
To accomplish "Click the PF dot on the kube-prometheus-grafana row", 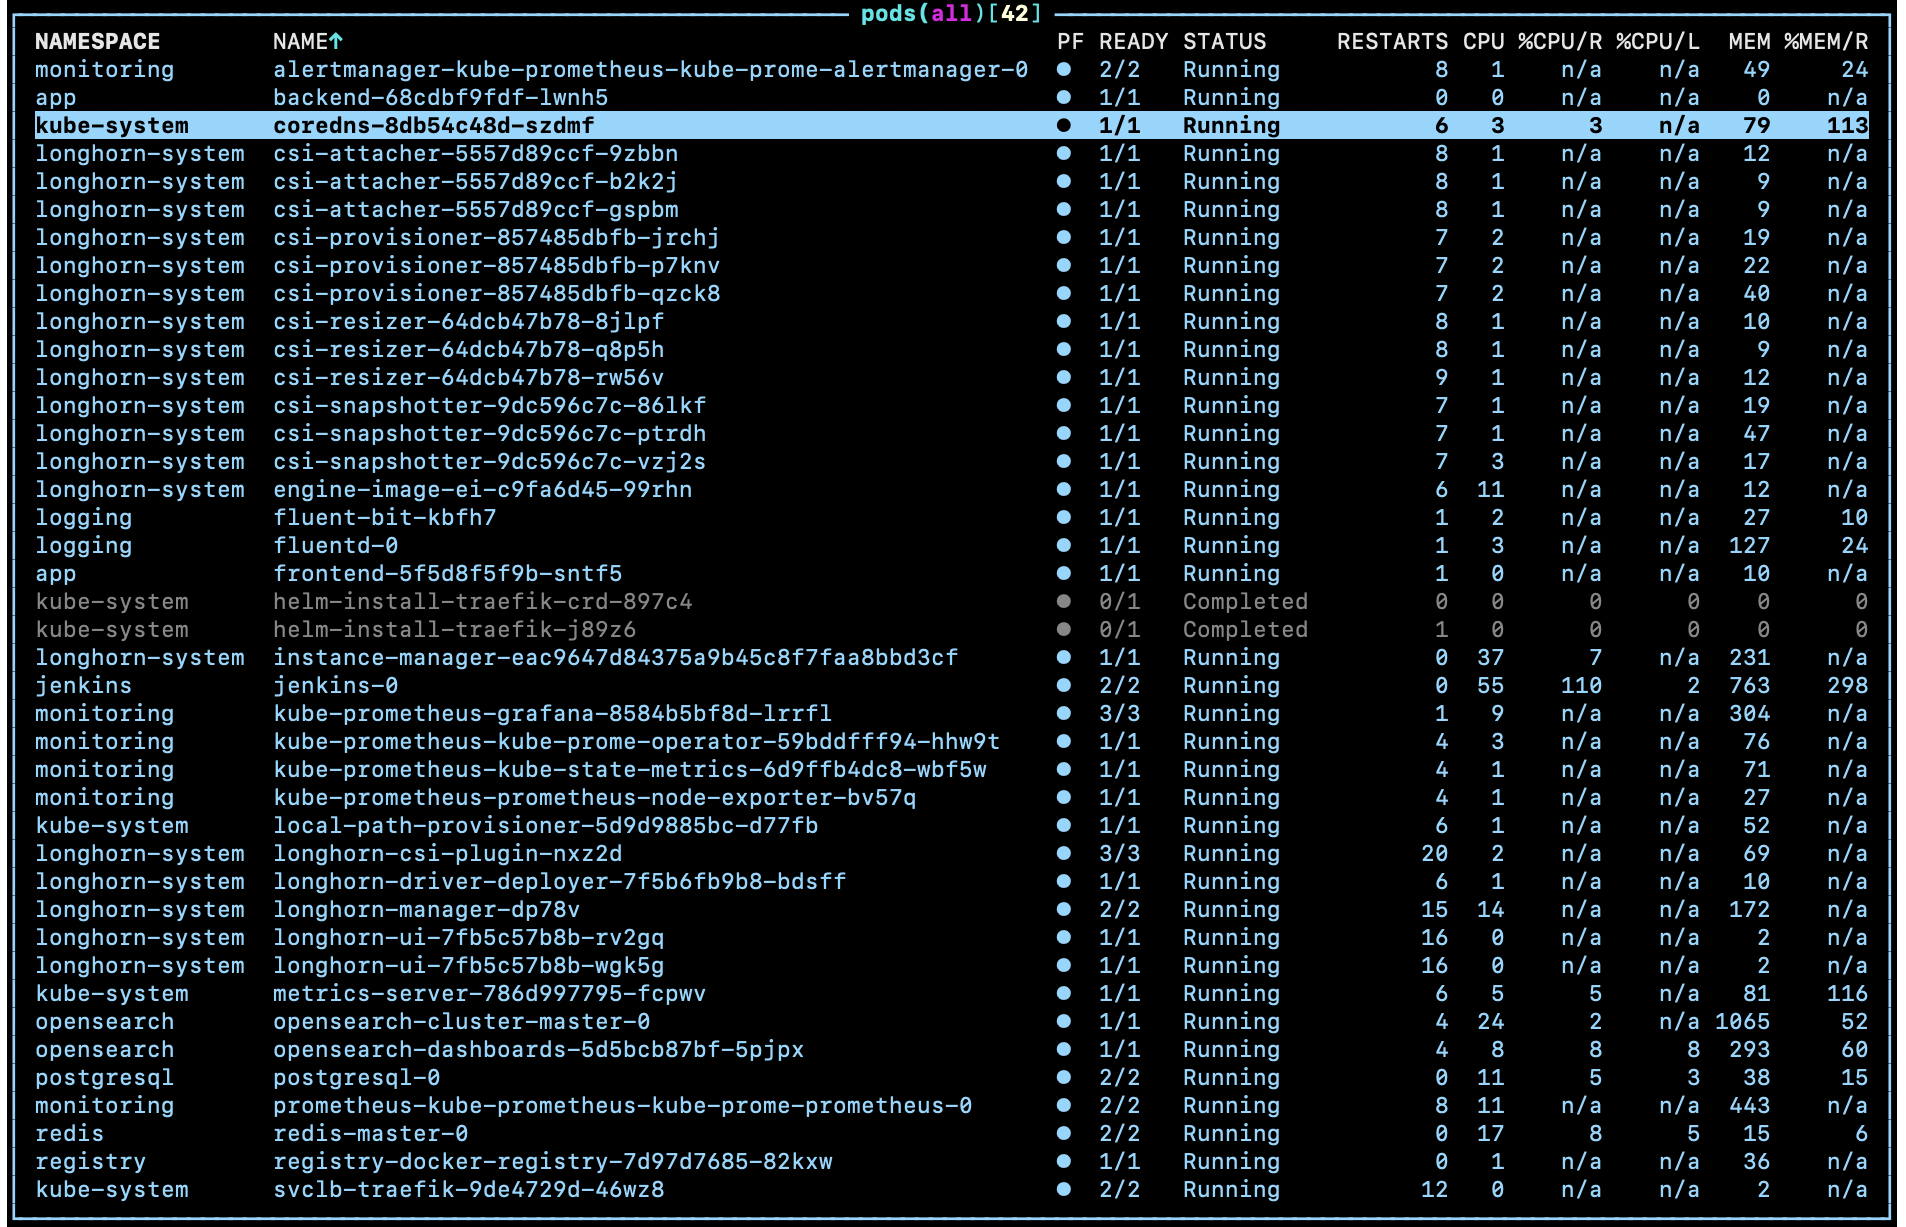I will tap(1064, 713).
